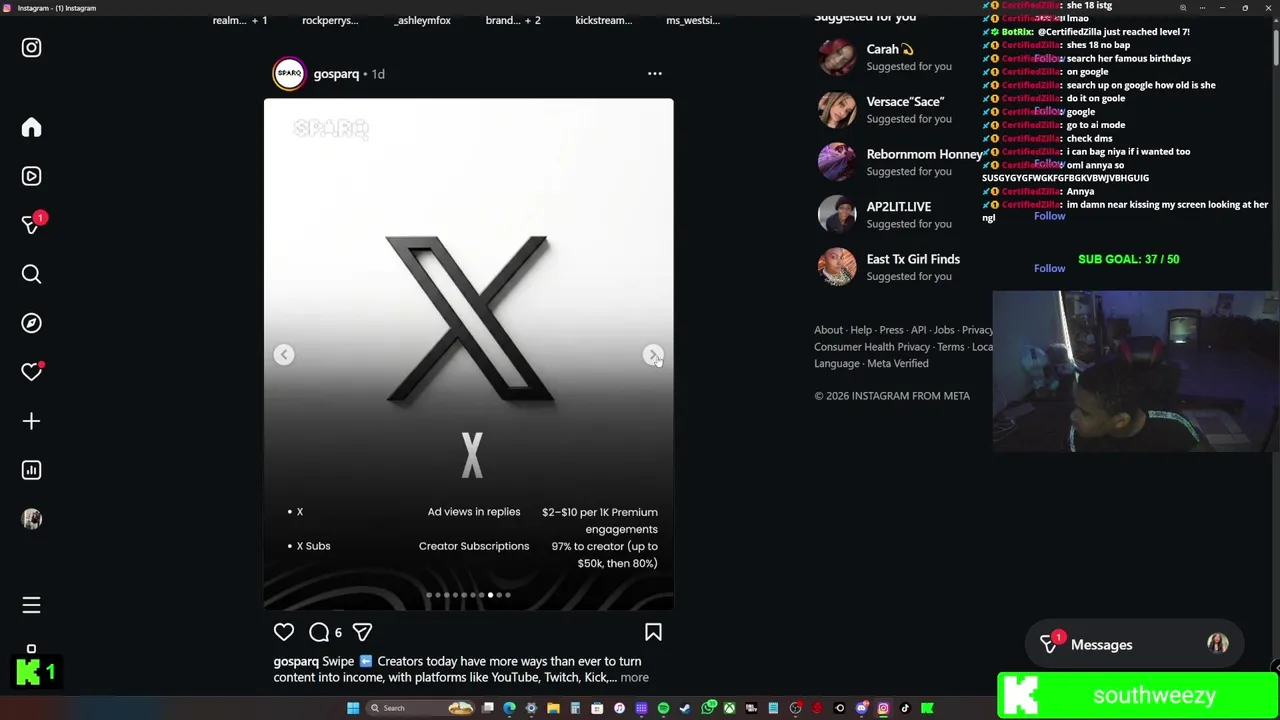
Task: Click the Carah profile picture
Action: [837, 57]
